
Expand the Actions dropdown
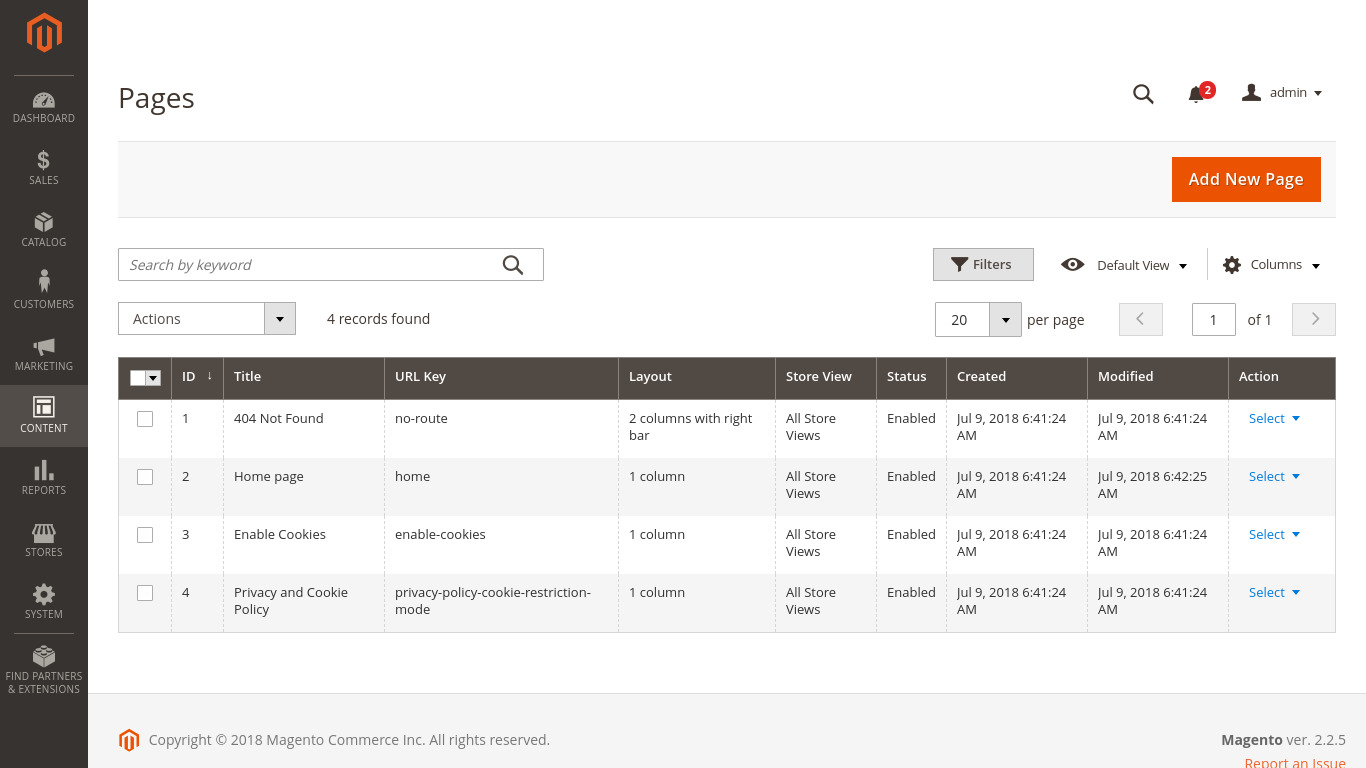pyautogui.click(x=207, y=319)
